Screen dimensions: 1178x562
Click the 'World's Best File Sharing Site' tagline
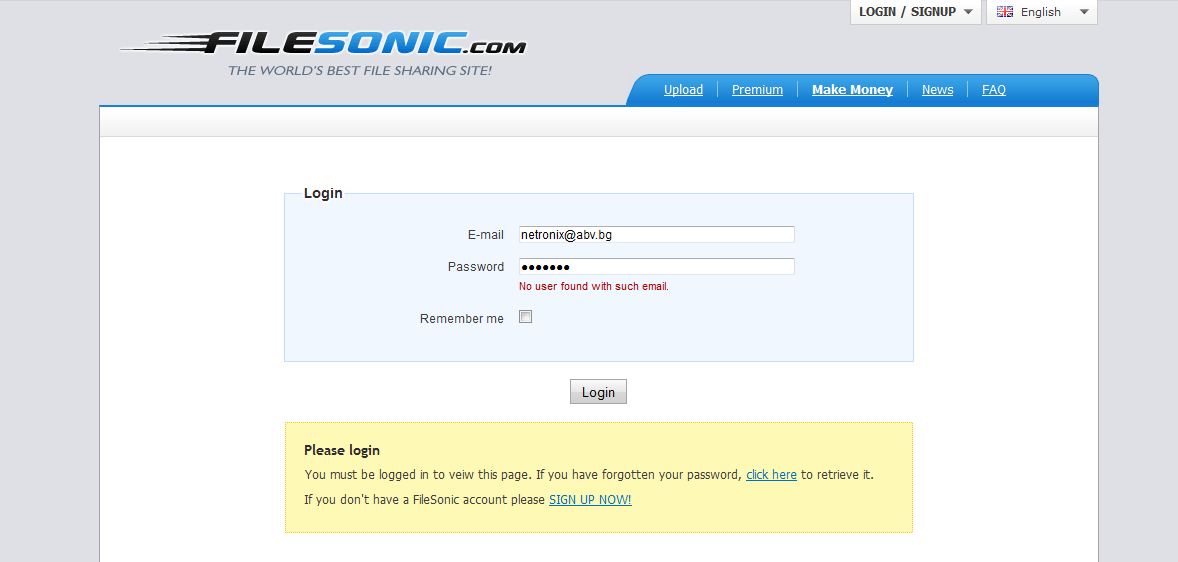coord(360,71)
